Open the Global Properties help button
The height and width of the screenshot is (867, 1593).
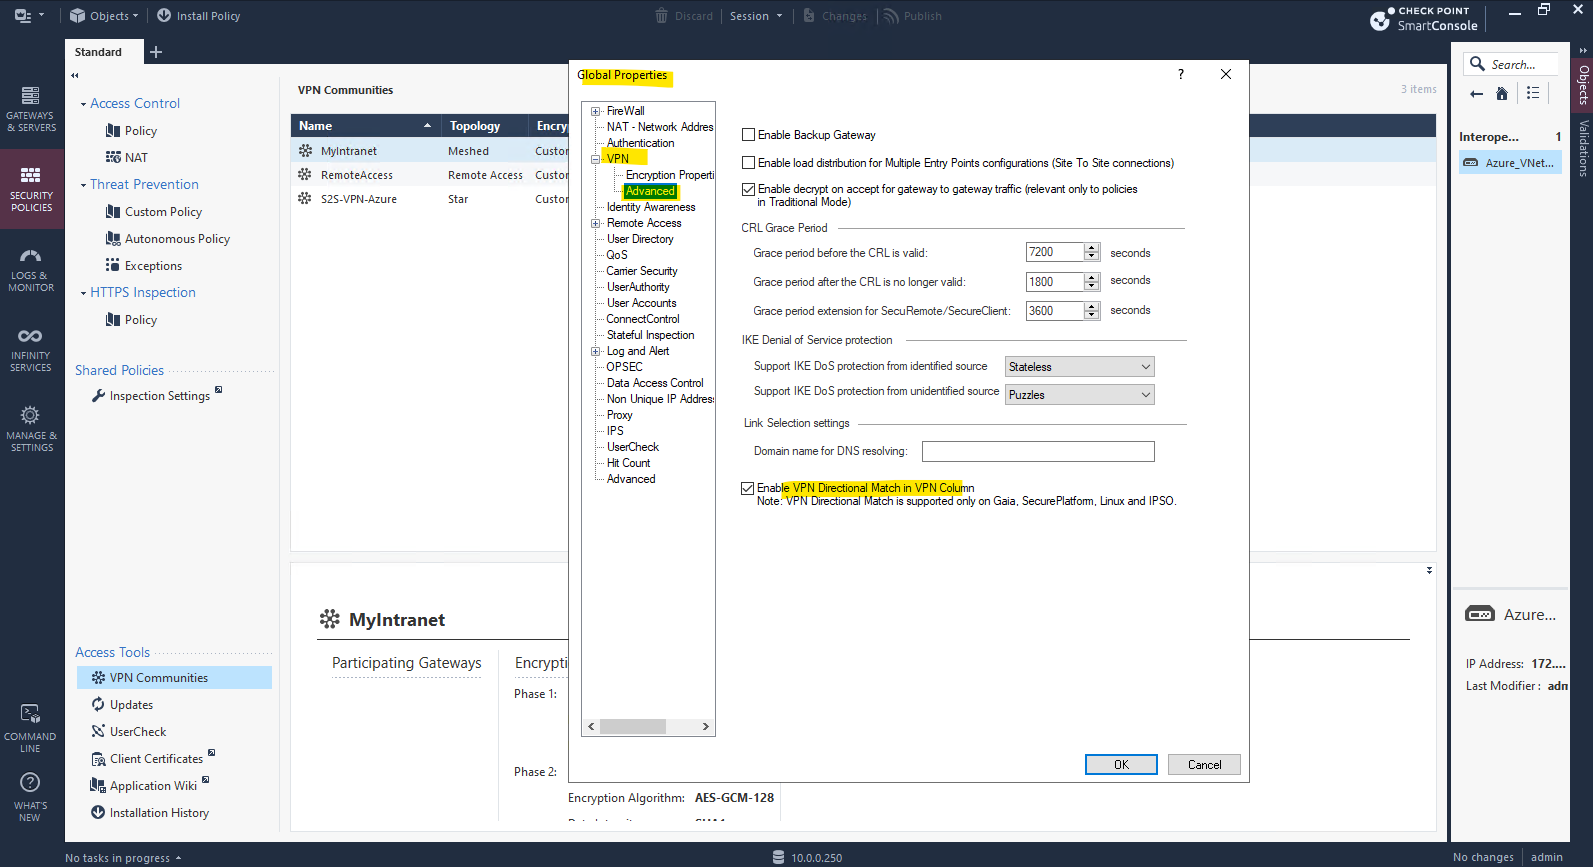tap(1181, 74)
